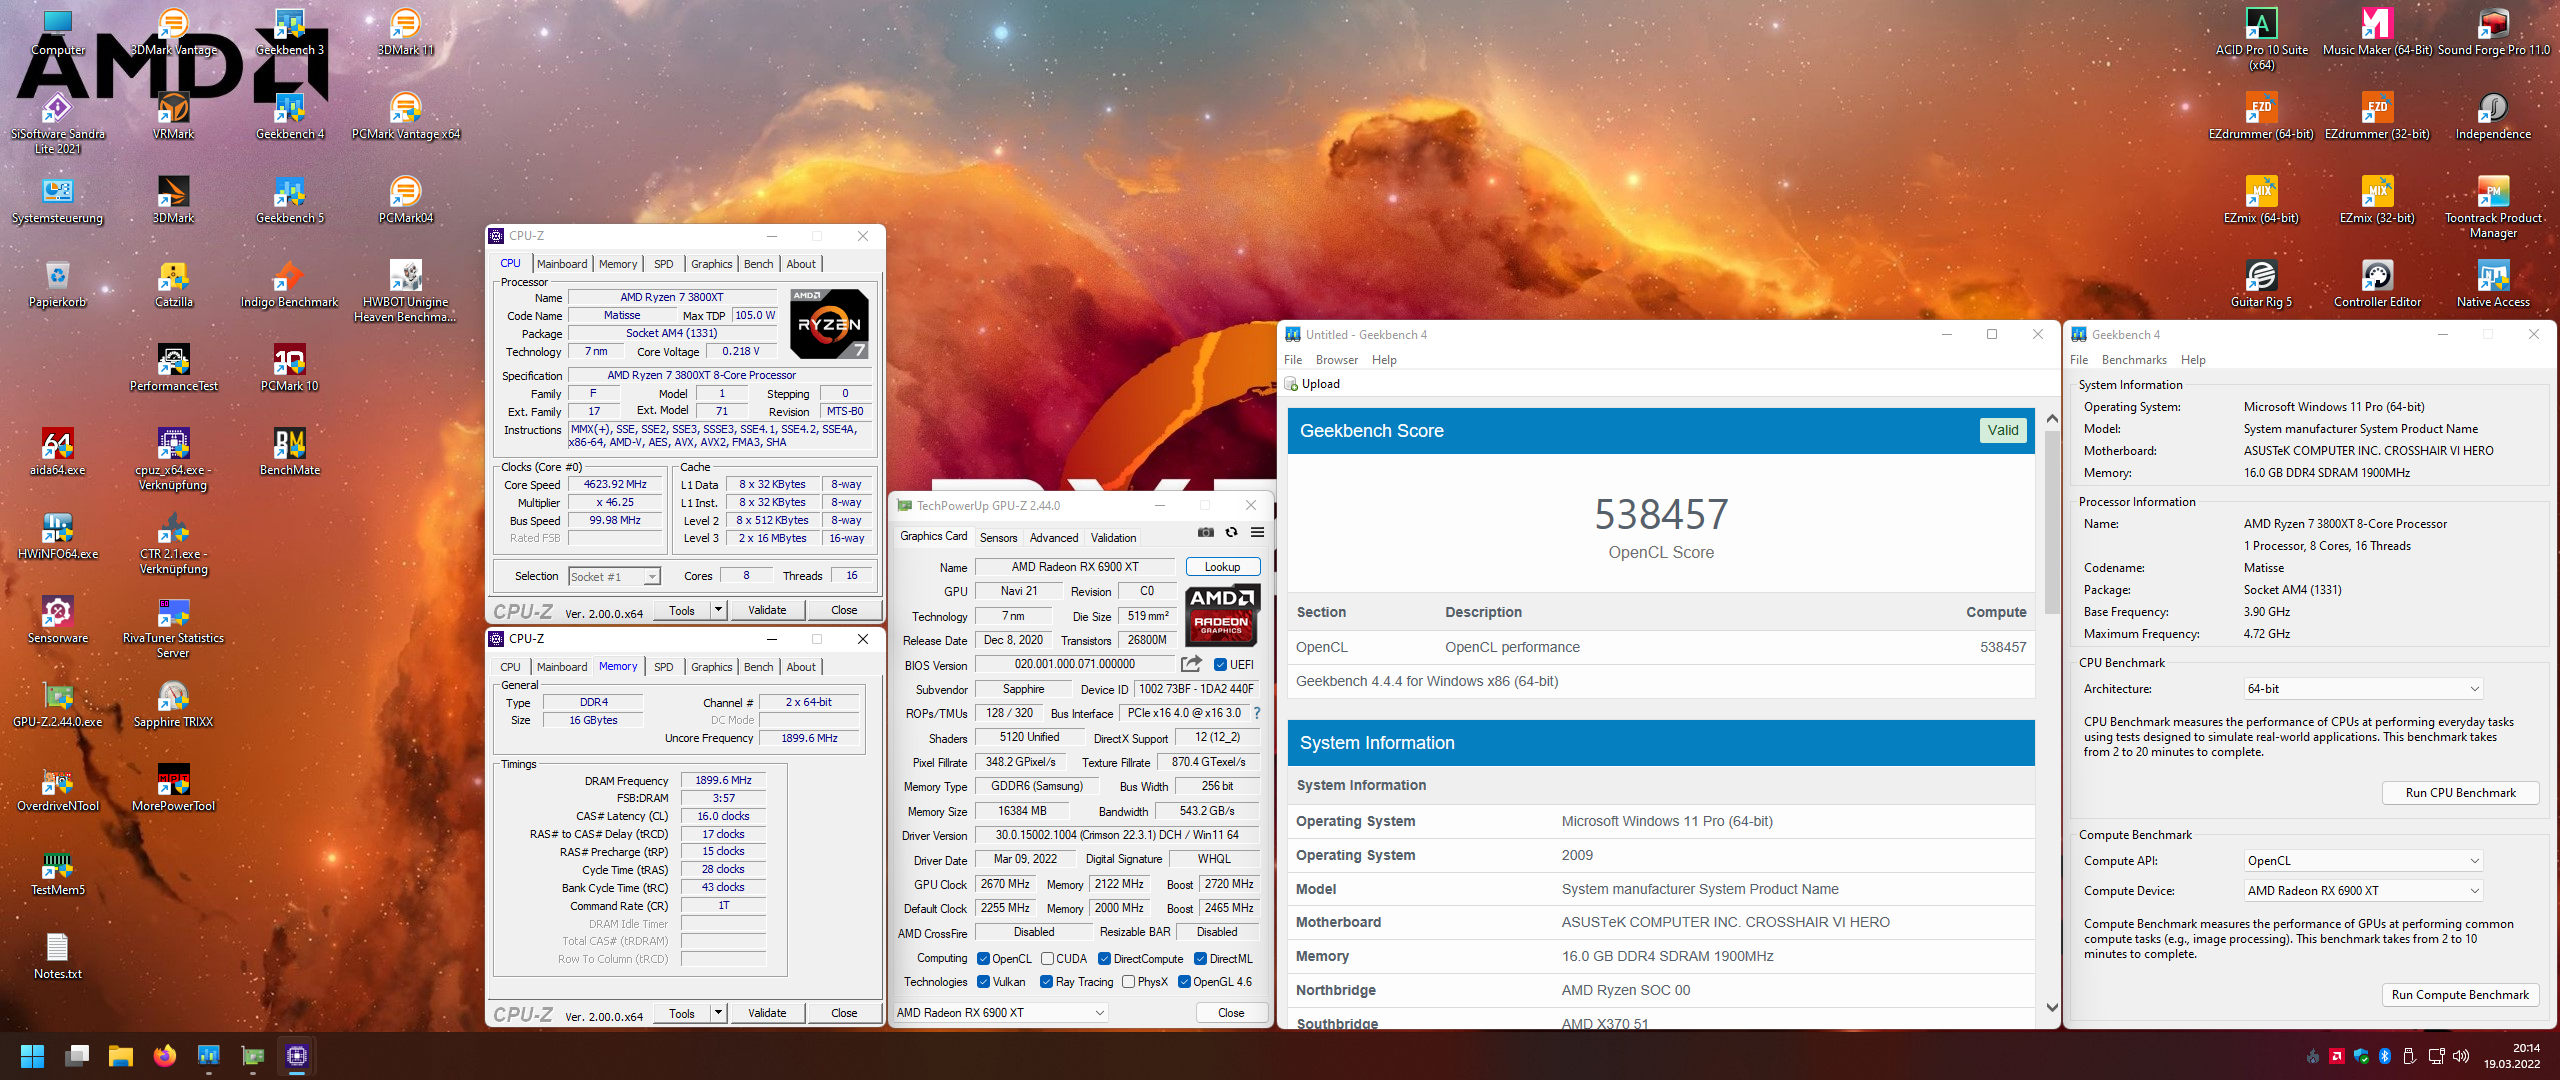2560x1080 pixels.
Task: Open the Architecture 64-bit dropdown
Action: pos(2363,689)
